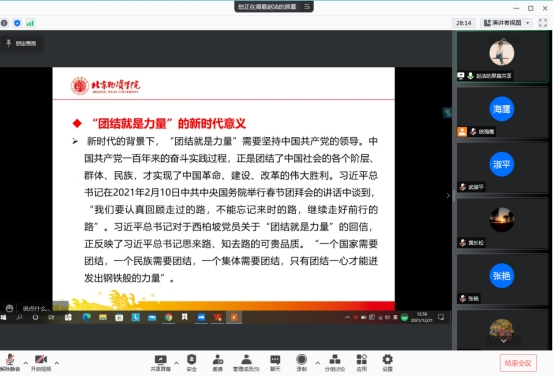Viewport: 553px width, 376px height.
Task: Turn on the camera (开启视频)
Action: click(41, 363)
